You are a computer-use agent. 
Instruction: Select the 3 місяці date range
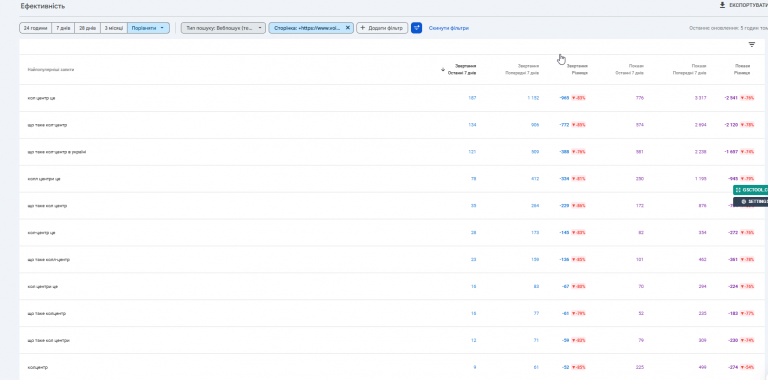114,28
